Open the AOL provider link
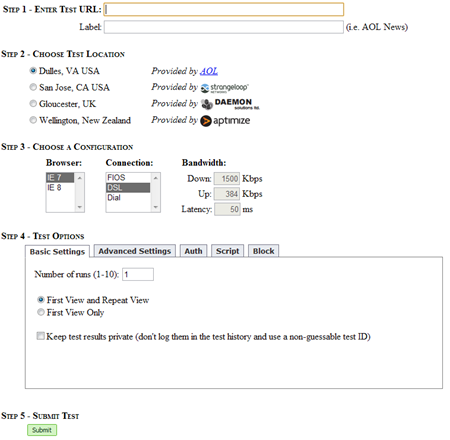The image size is (450, 440). (209, 71)
